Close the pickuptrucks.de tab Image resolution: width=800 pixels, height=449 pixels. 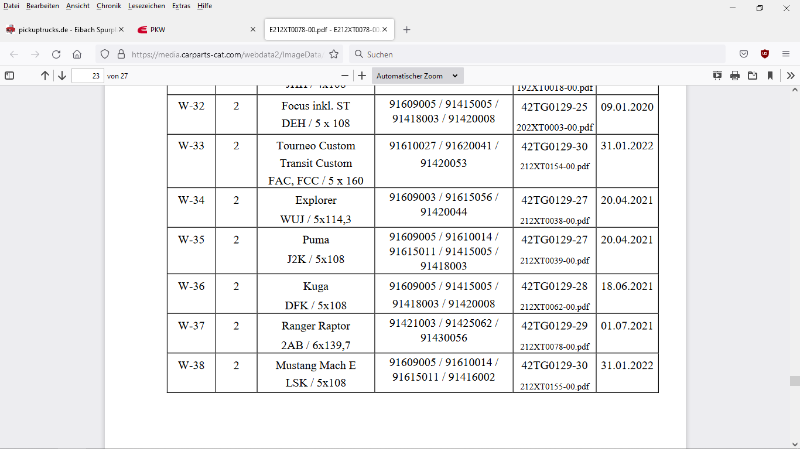click(121, 30)
